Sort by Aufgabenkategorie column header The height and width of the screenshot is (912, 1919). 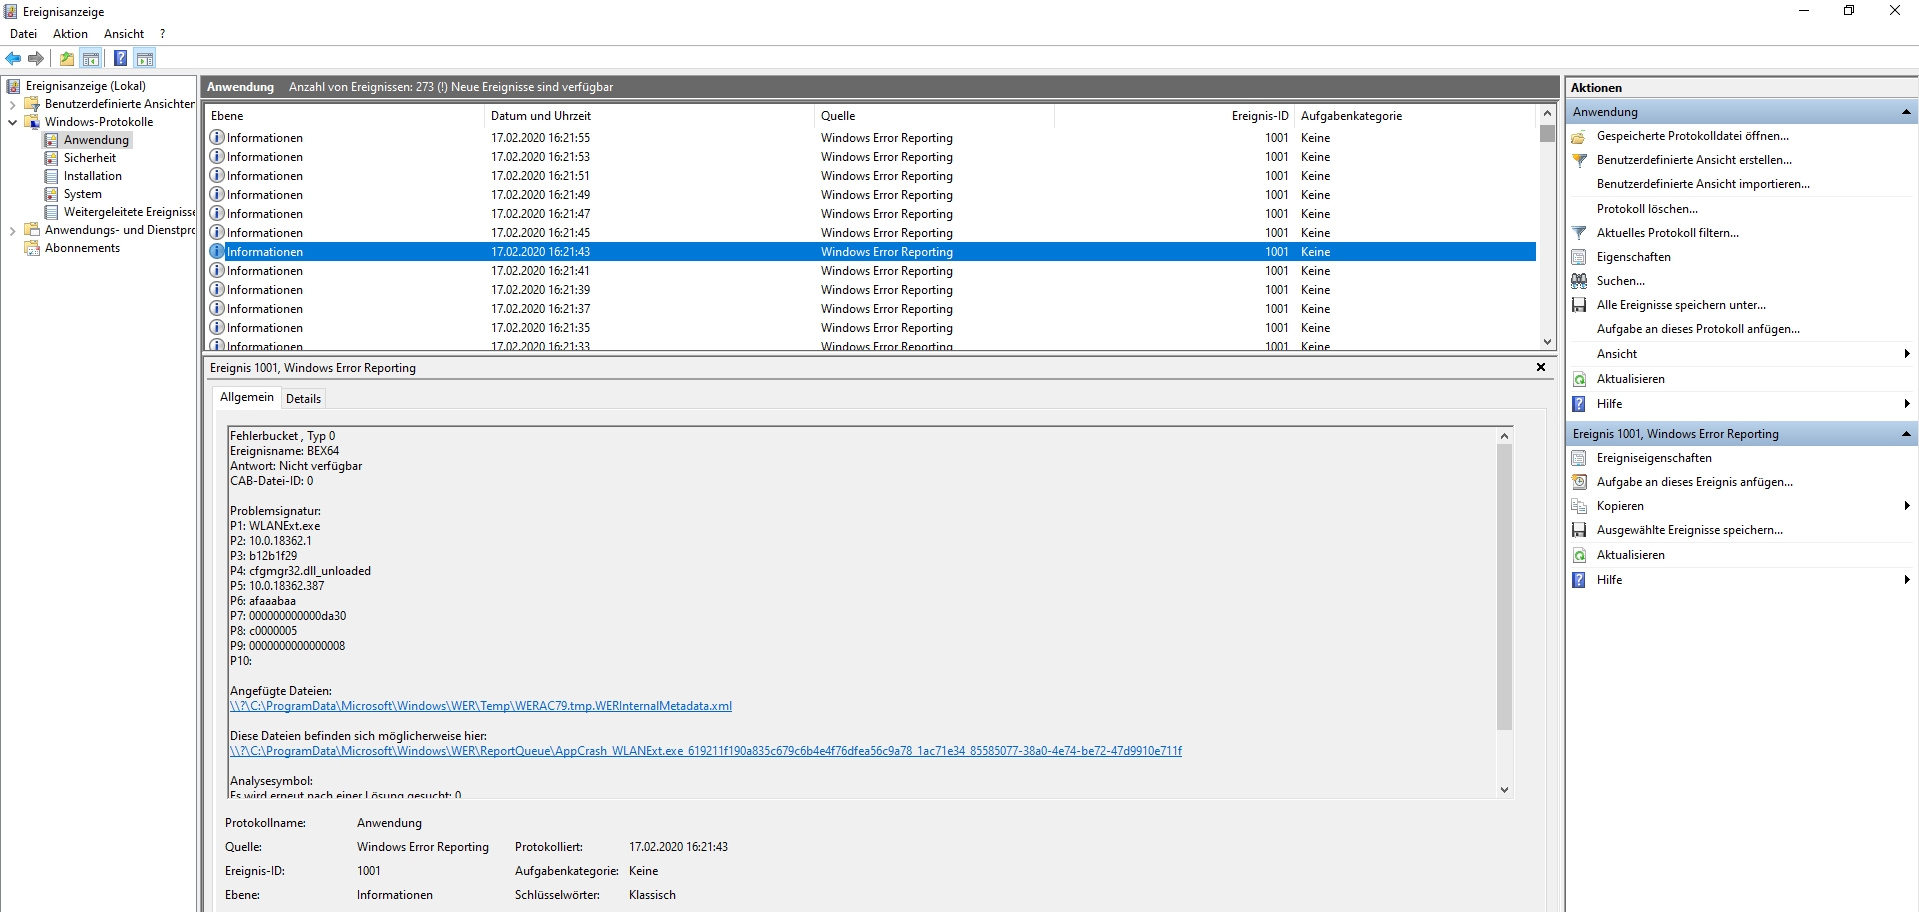coord(1416,116)
